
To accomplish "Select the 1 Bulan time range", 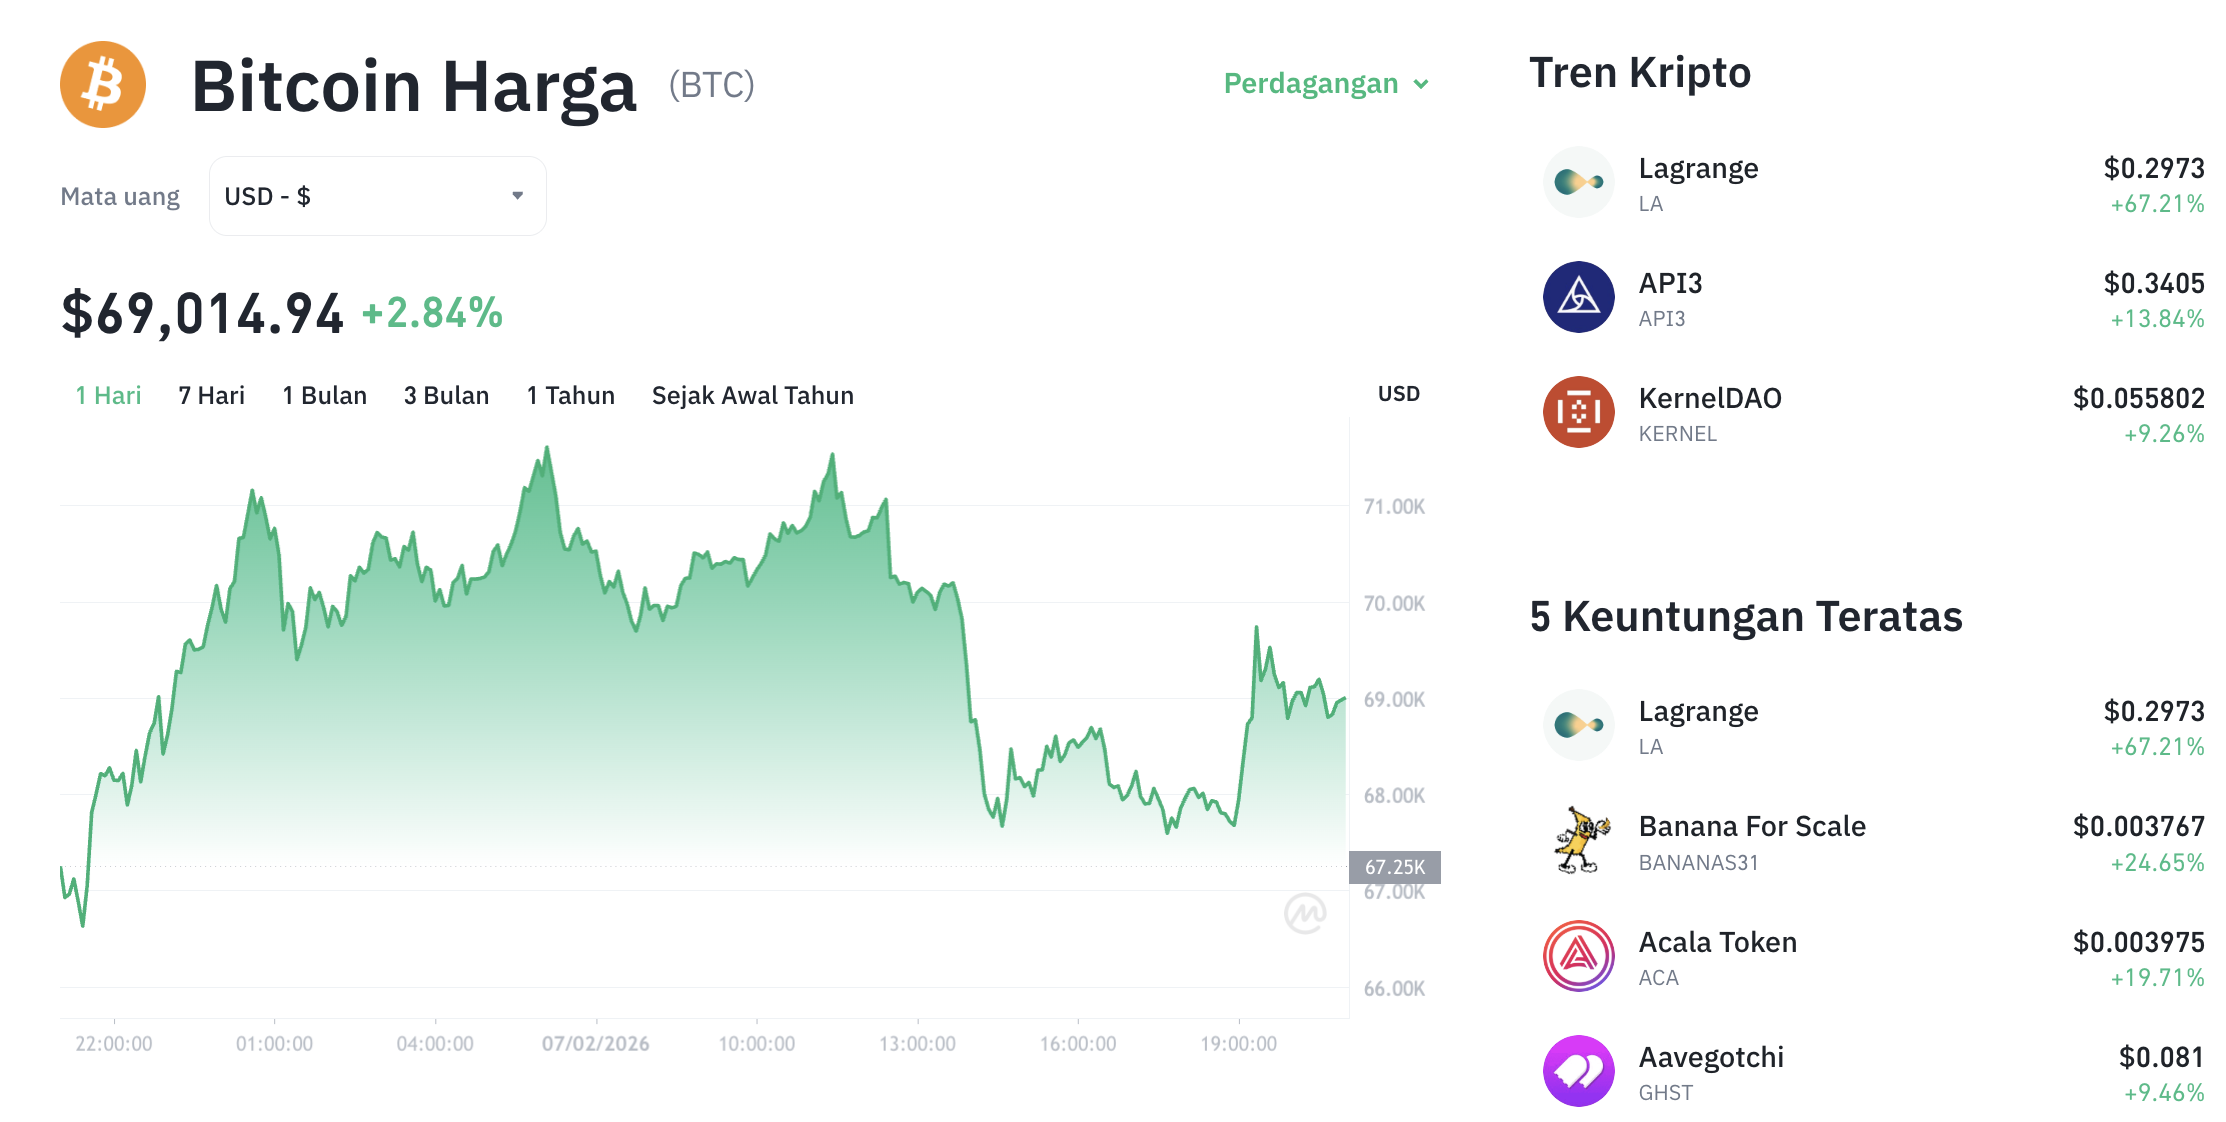I will (x=325, y=395).
